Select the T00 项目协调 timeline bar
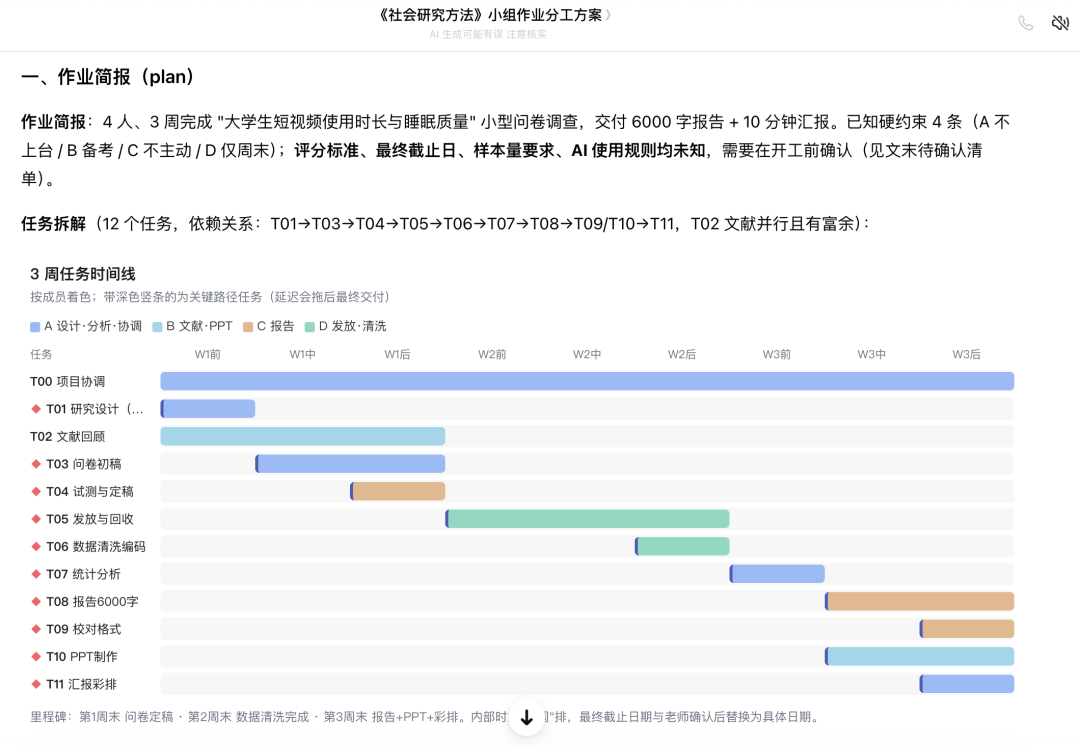The image size is (1080, 745). tap(587, 381)
